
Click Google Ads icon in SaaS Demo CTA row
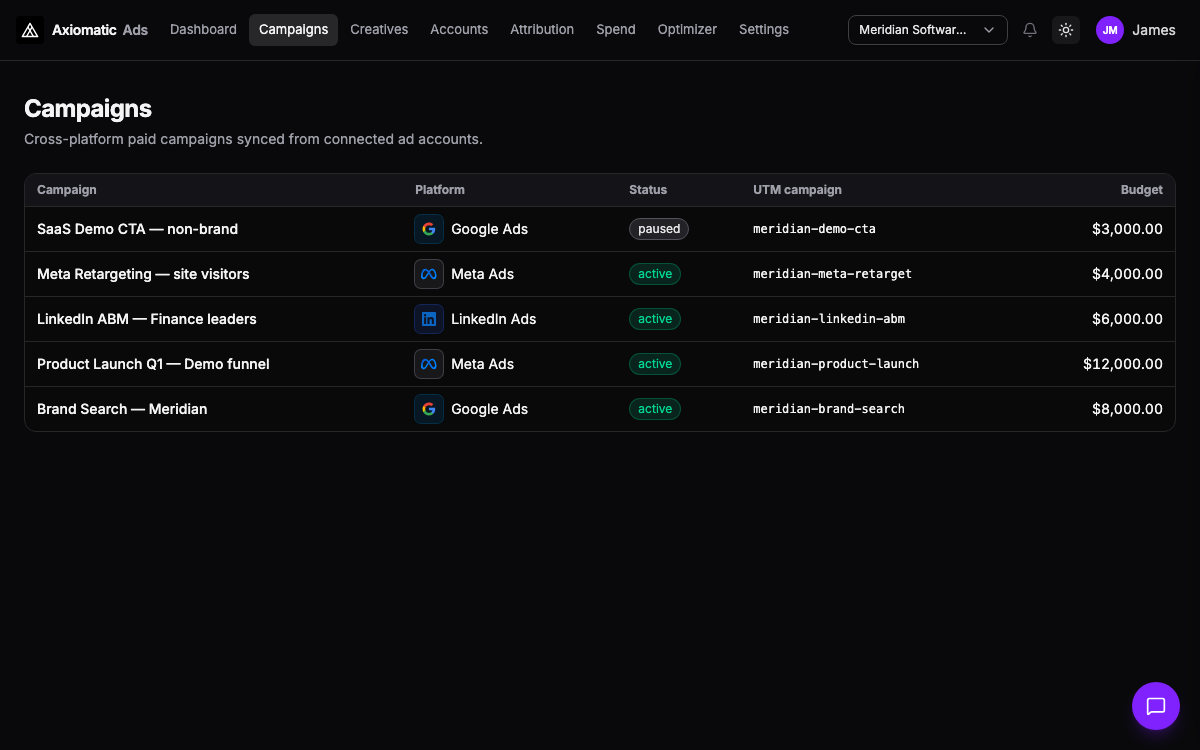coord(429,229)
